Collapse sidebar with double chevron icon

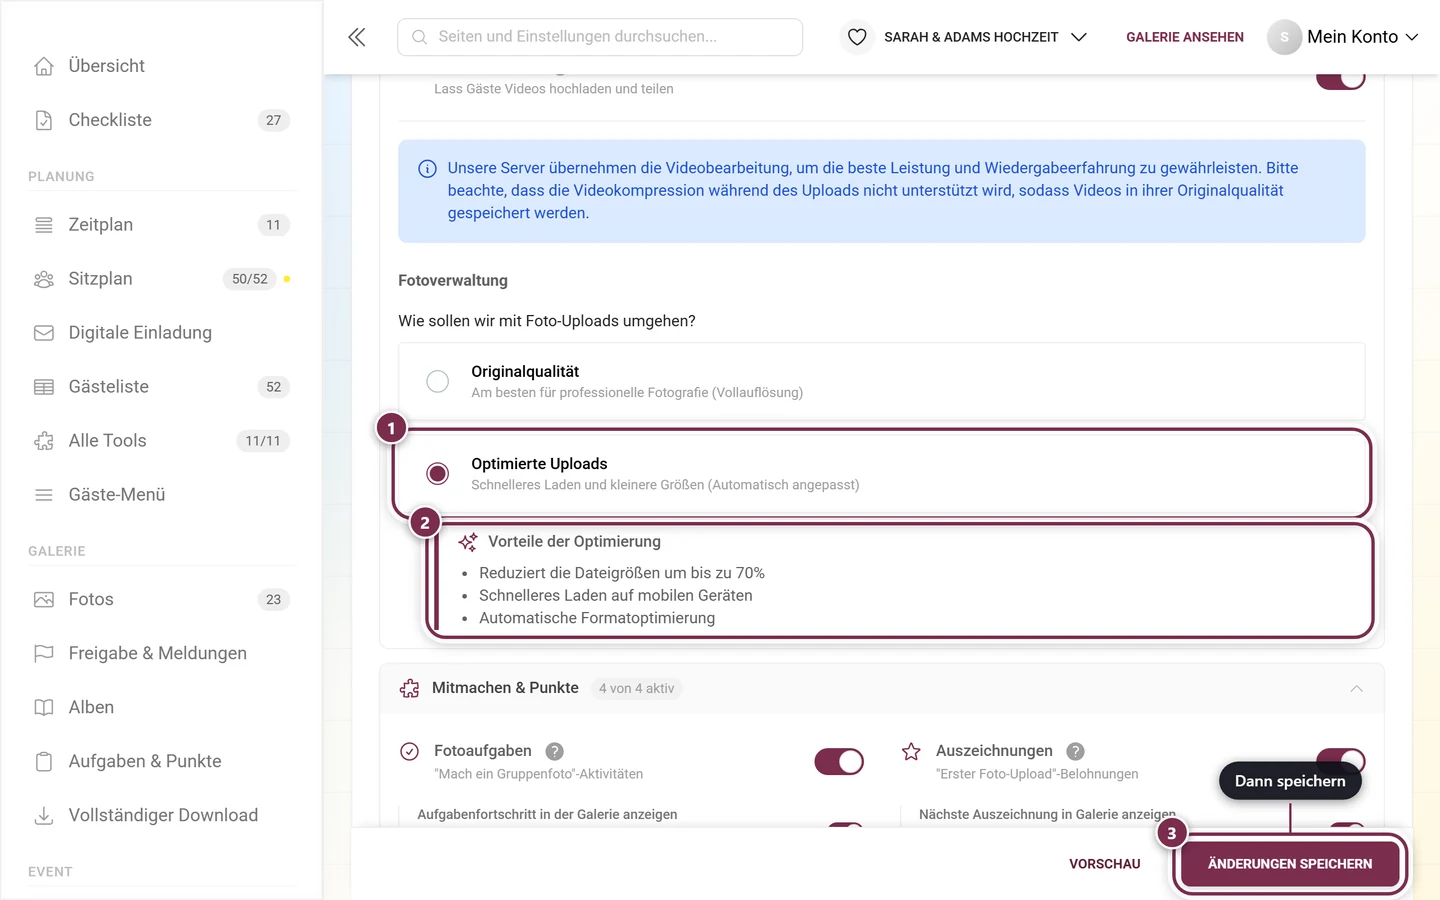pyautogui.click(x=357, y=37)
